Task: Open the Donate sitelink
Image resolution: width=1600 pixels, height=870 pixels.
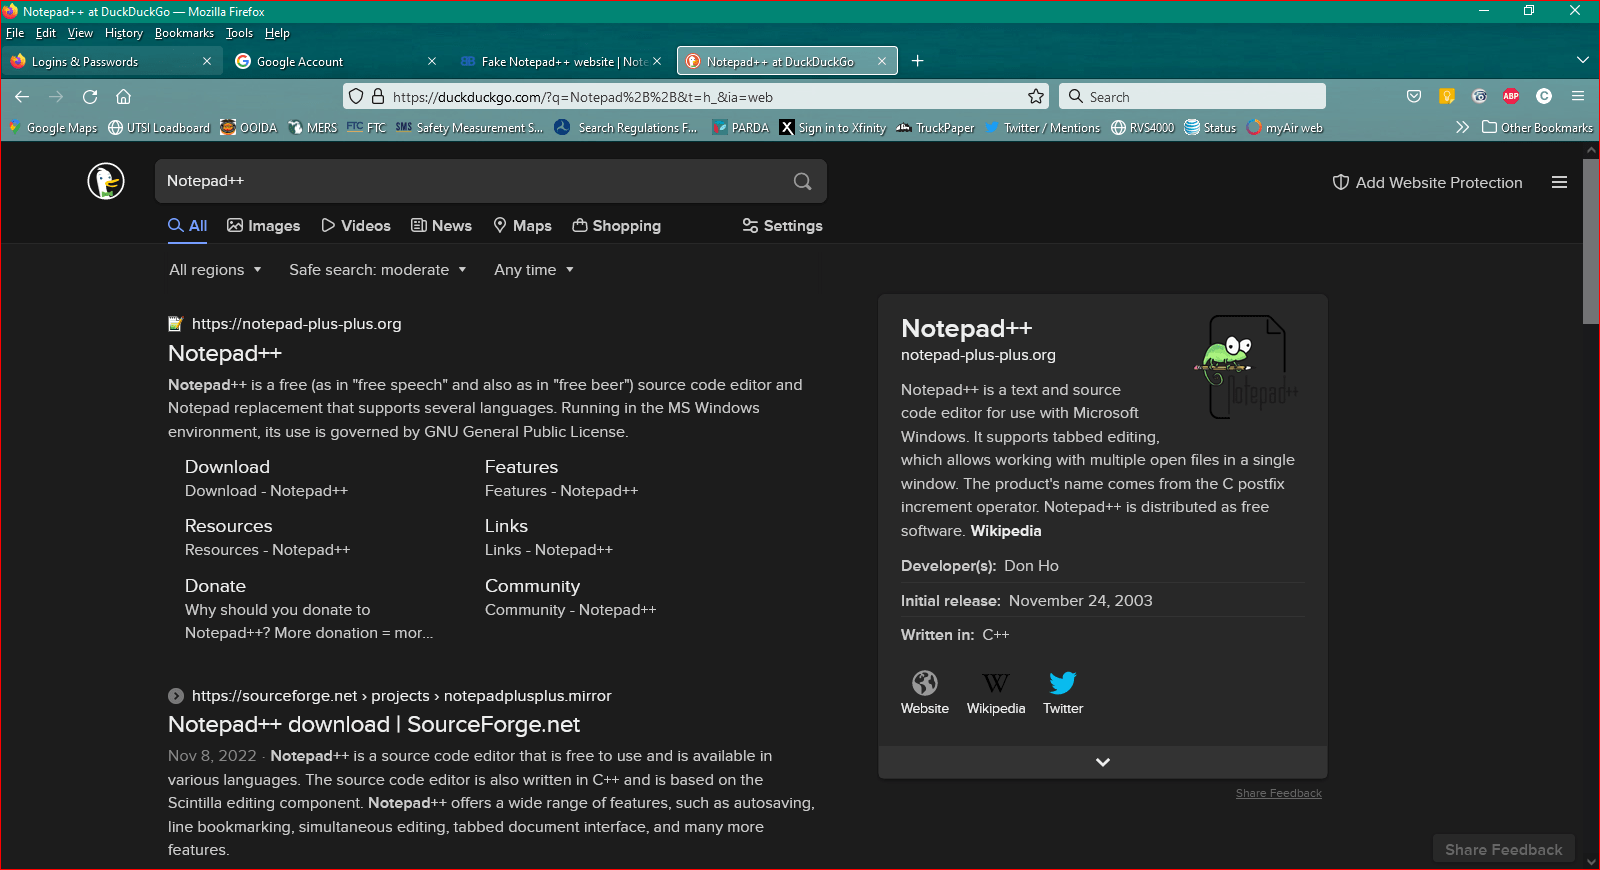Action: tap(215, 586)
